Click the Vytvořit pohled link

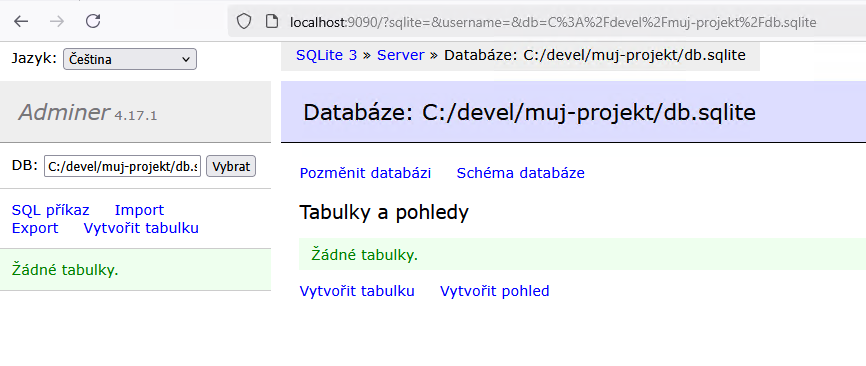(x=494, y=291)
